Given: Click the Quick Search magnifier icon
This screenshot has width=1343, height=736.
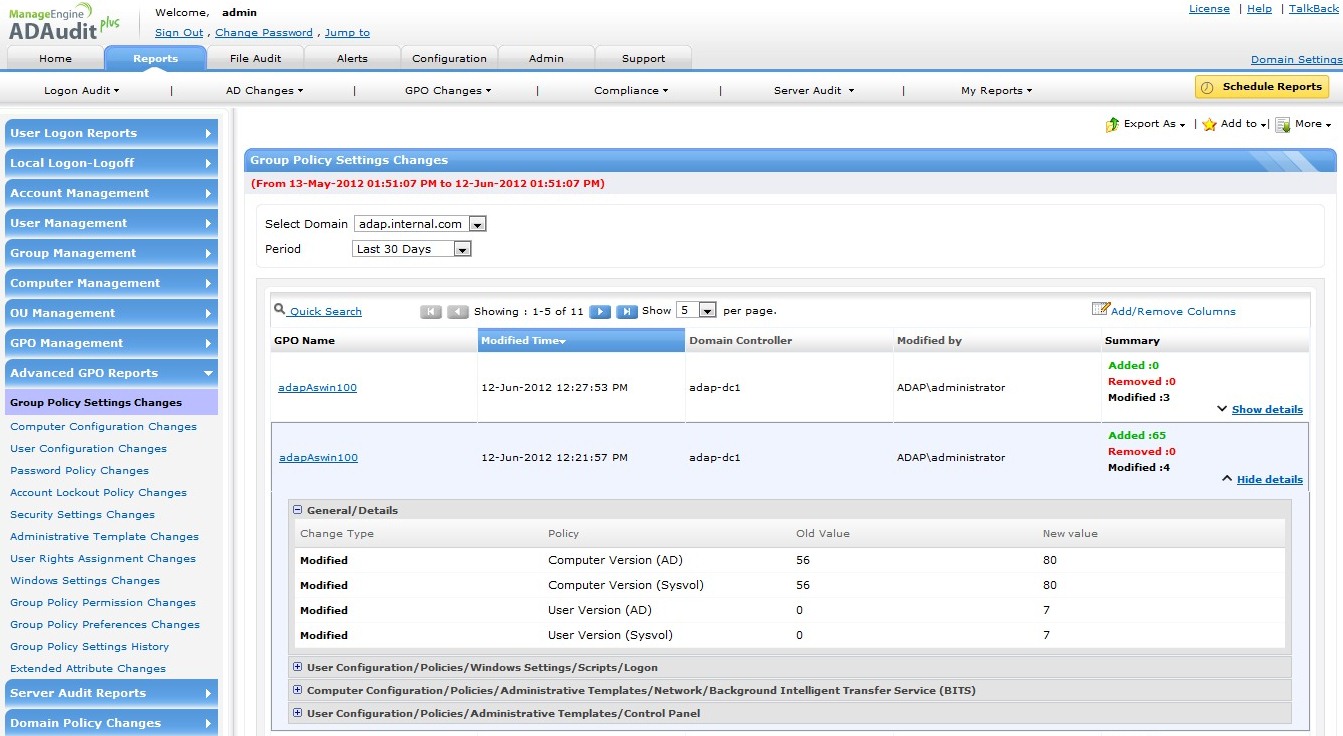Looking at the screenshot, I should click(x=280, y=310).
